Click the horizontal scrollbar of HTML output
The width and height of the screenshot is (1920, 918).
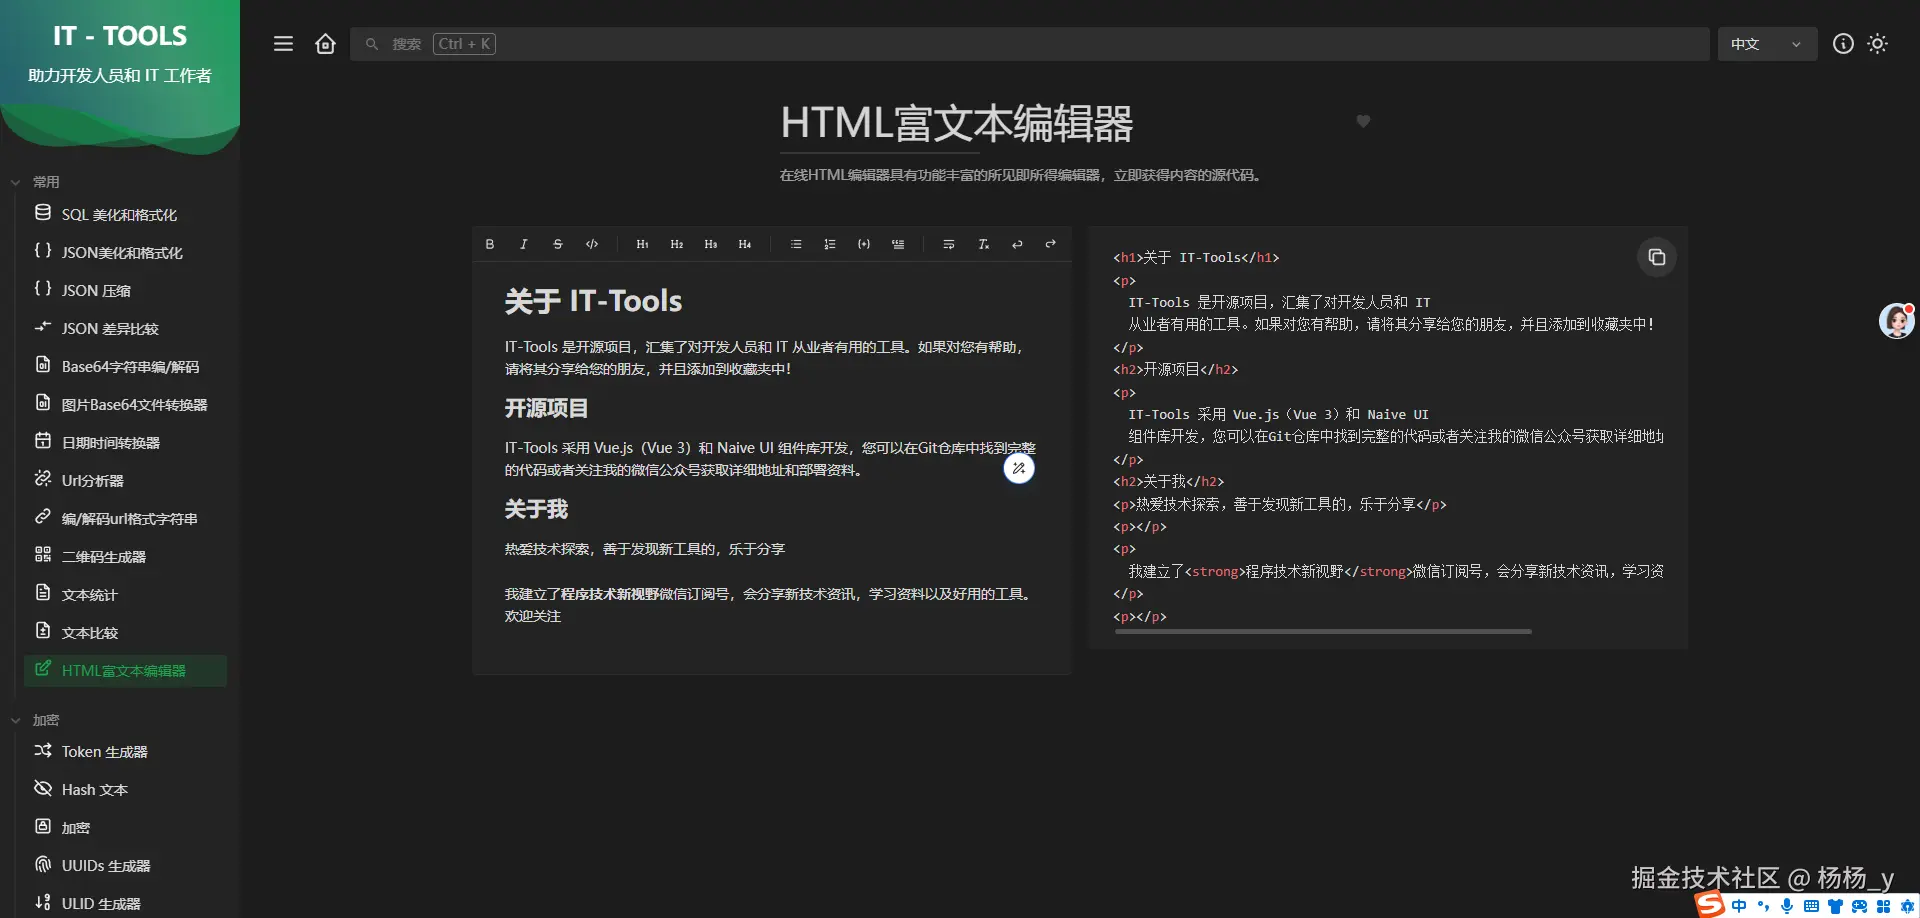(1322, 632)
